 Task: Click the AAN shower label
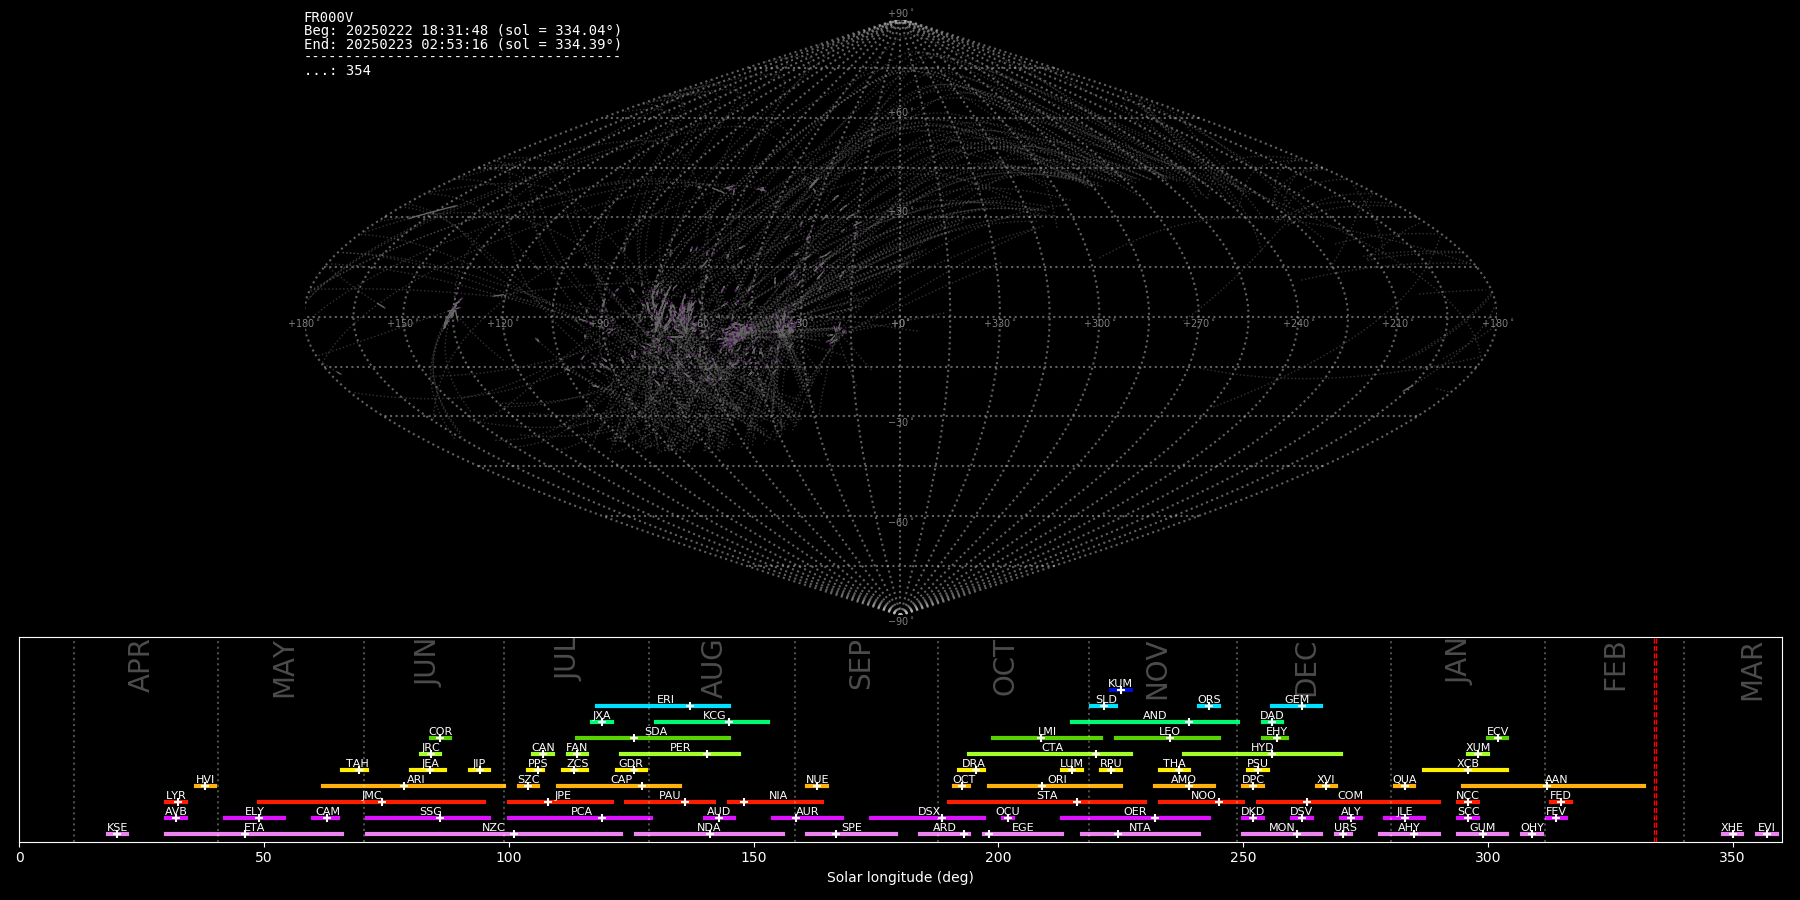pyautogui.click(x=1556, y=780)
